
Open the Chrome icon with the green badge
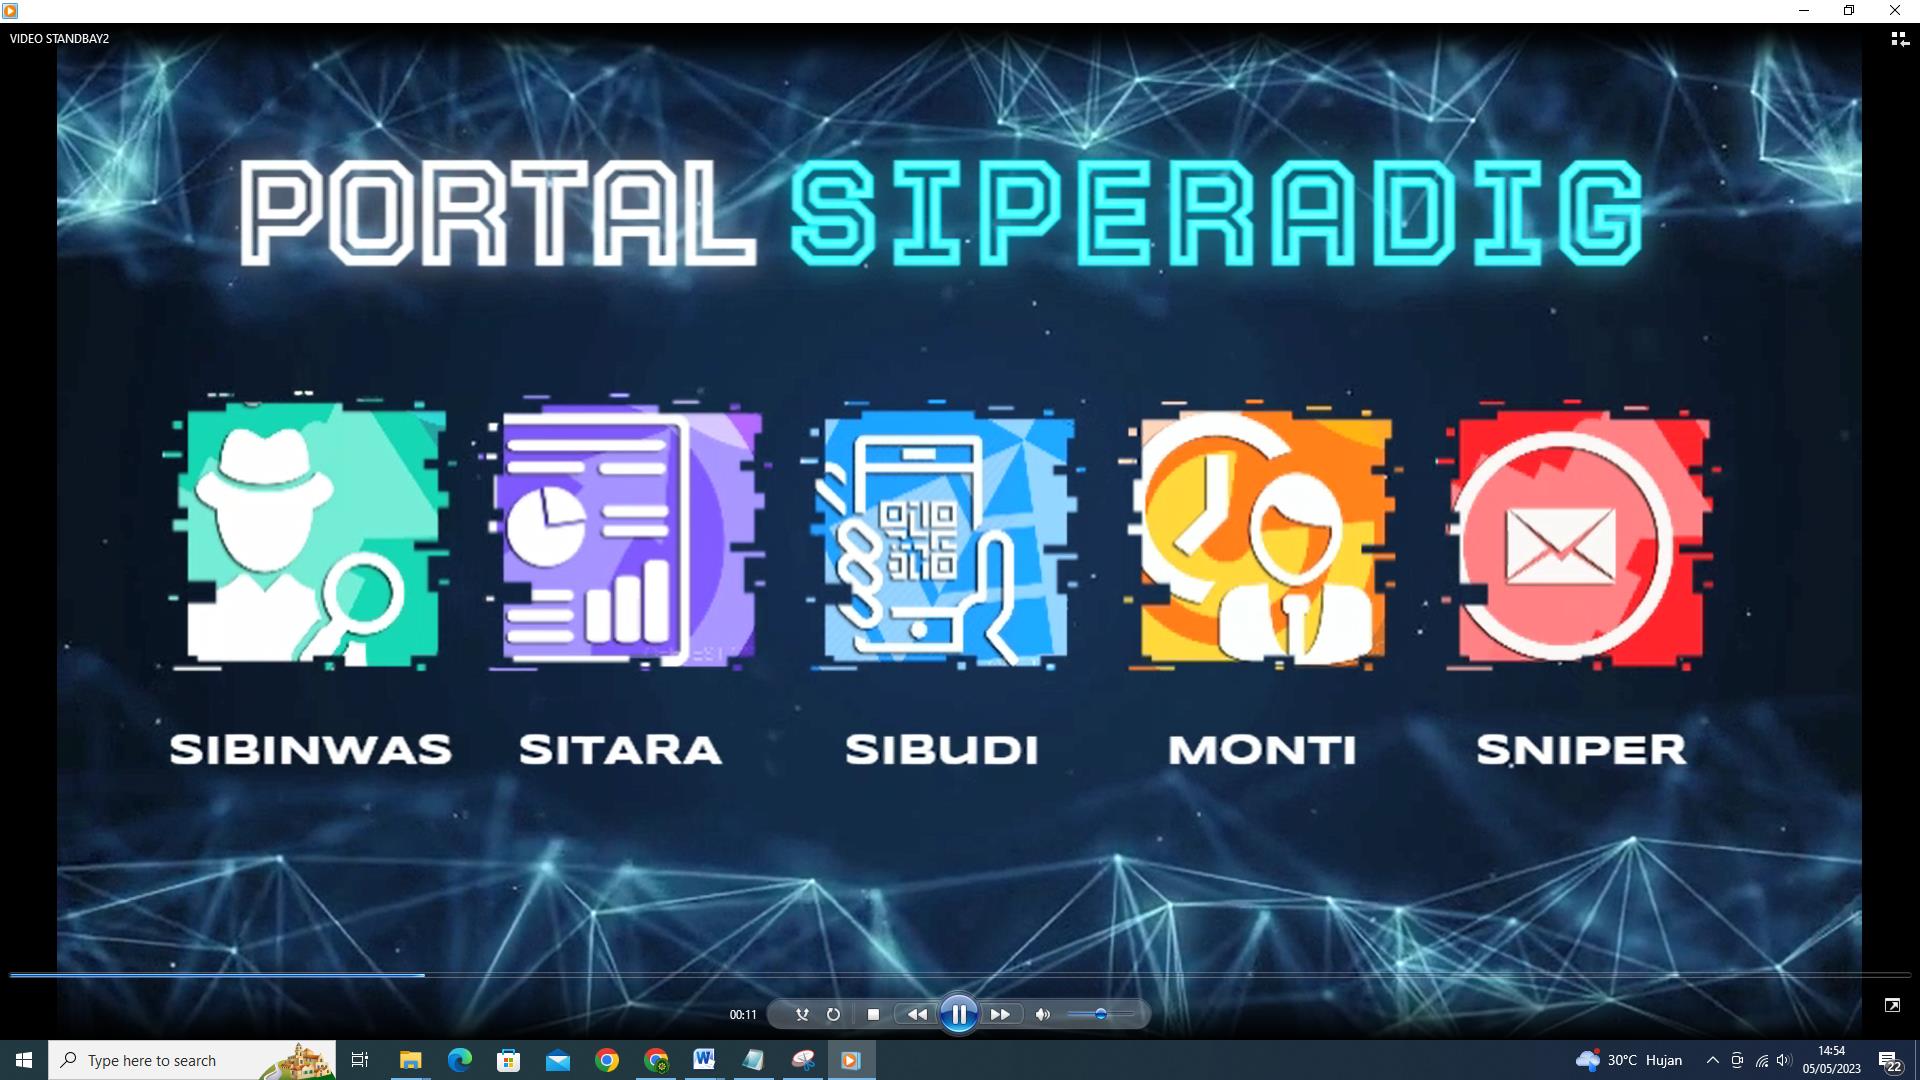[x=656, y=1060]
